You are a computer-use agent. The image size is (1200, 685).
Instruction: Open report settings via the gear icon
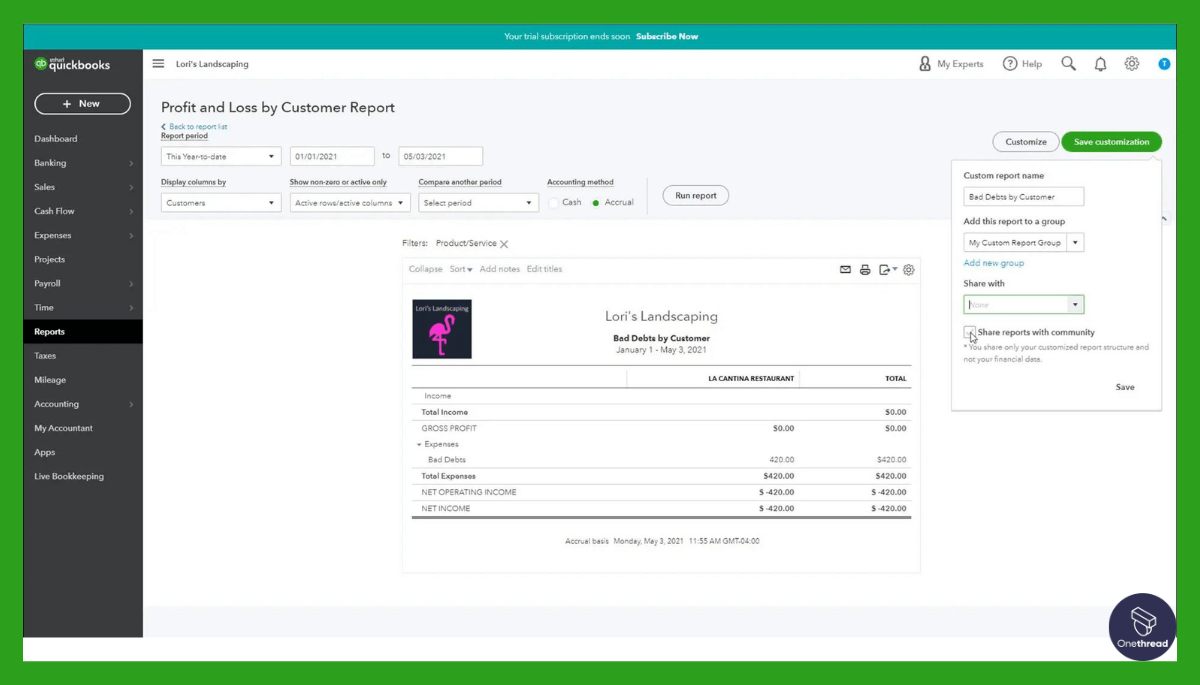click(x=908, y=270)
